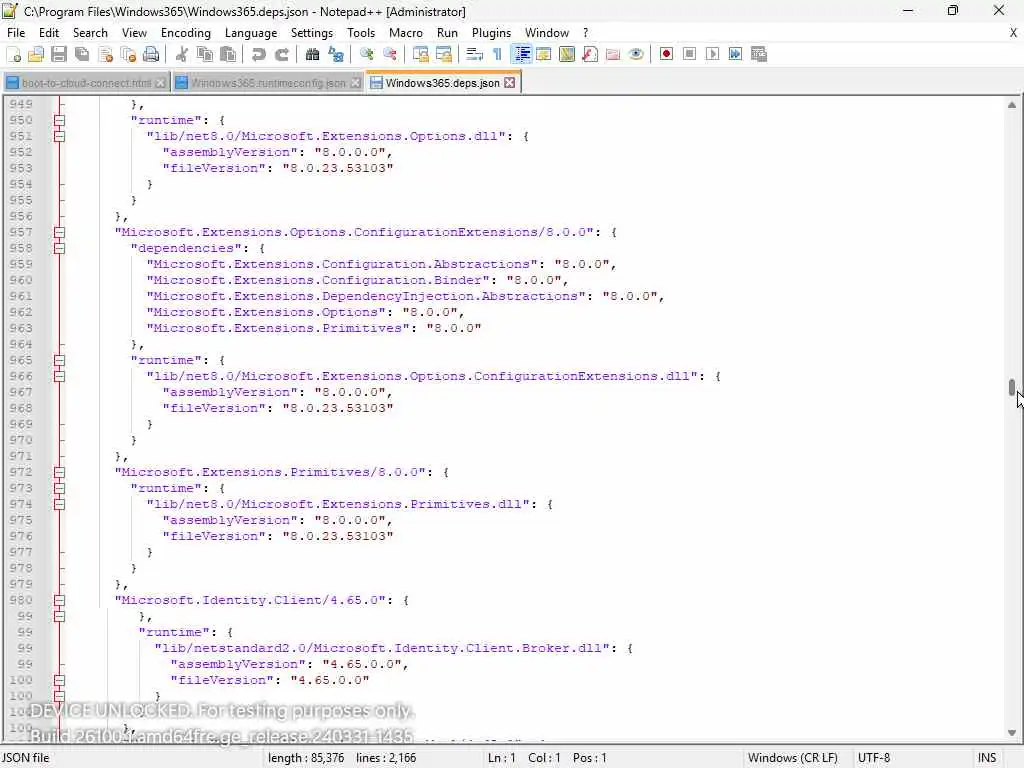
Task: Collapse fold marker at line 957
Action: coord(59,232)
